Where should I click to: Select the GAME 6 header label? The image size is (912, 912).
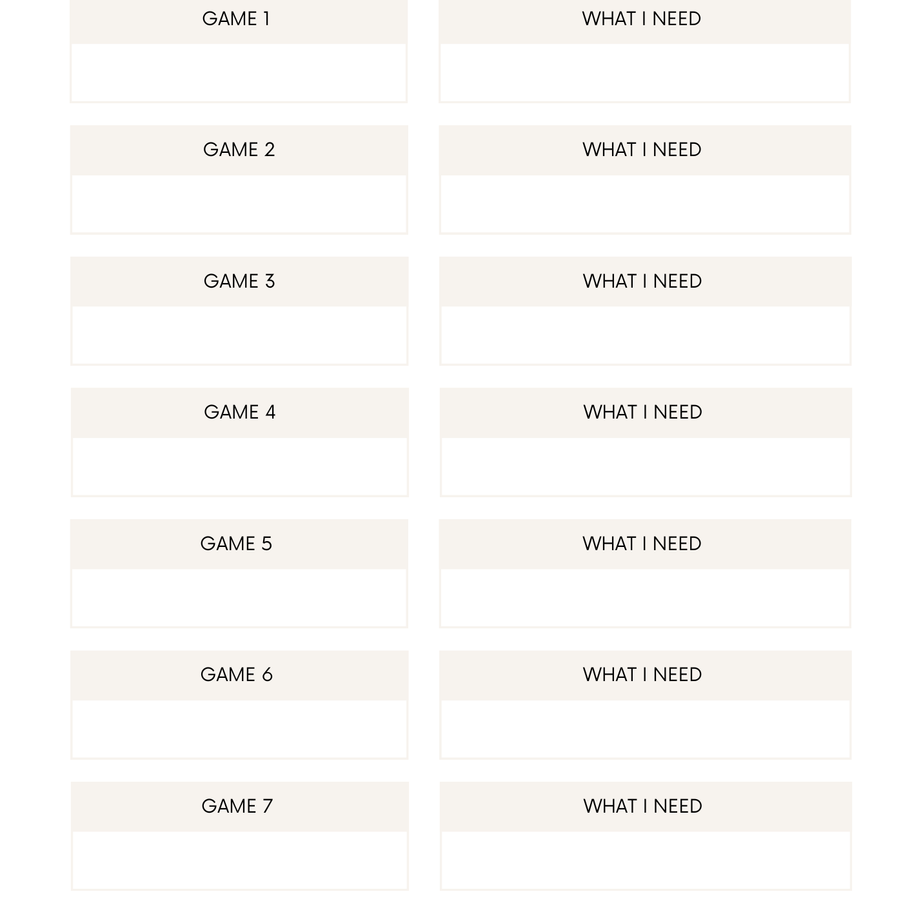click(236, 675)
